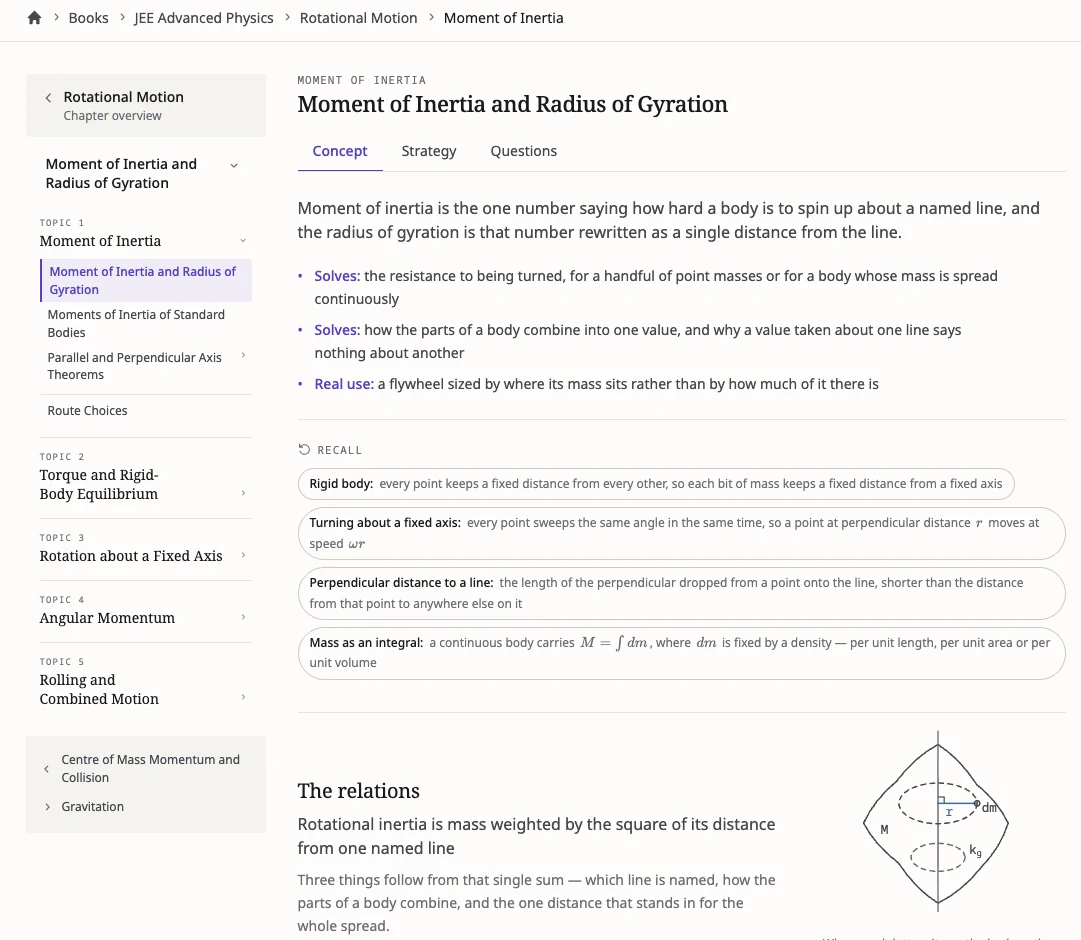This screenshot has height=940, width=1081.
Task: Click the "Real use:" bullet label
Action: (x=344, y=384)
